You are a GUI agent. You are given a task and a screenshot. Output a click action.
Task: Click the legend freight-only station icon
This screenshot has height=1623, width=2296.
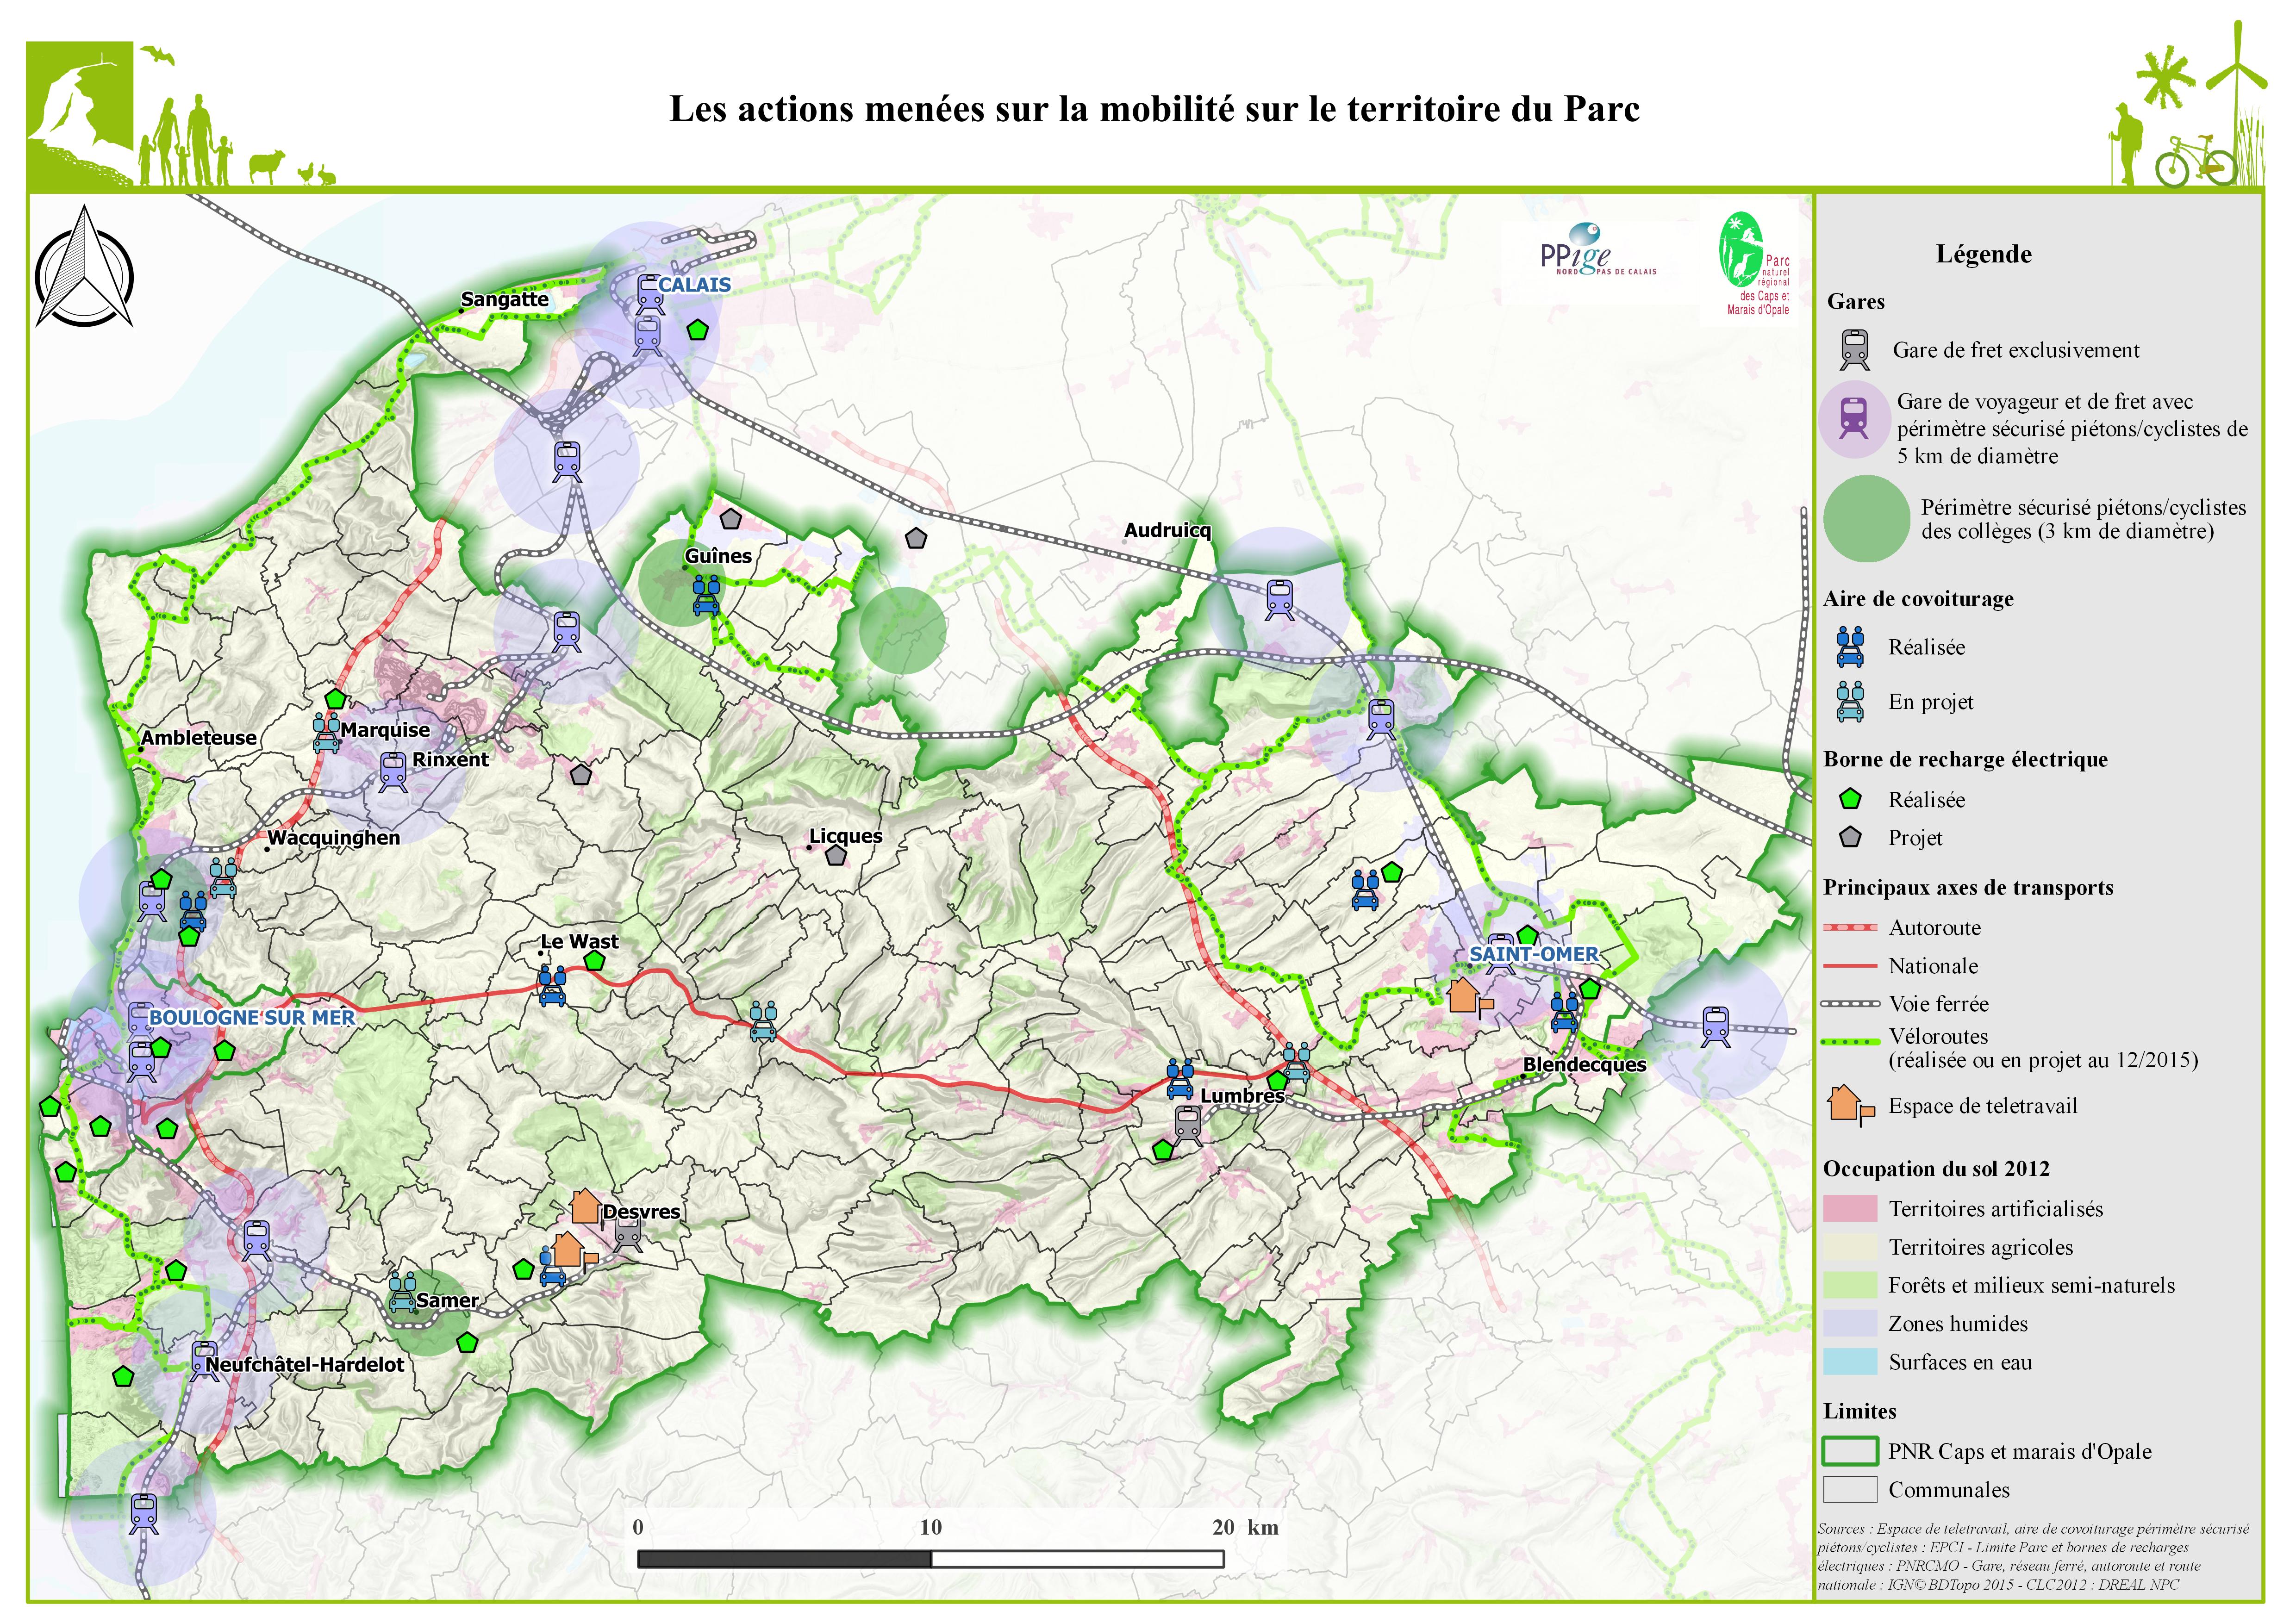click(x=1855, y=350)
